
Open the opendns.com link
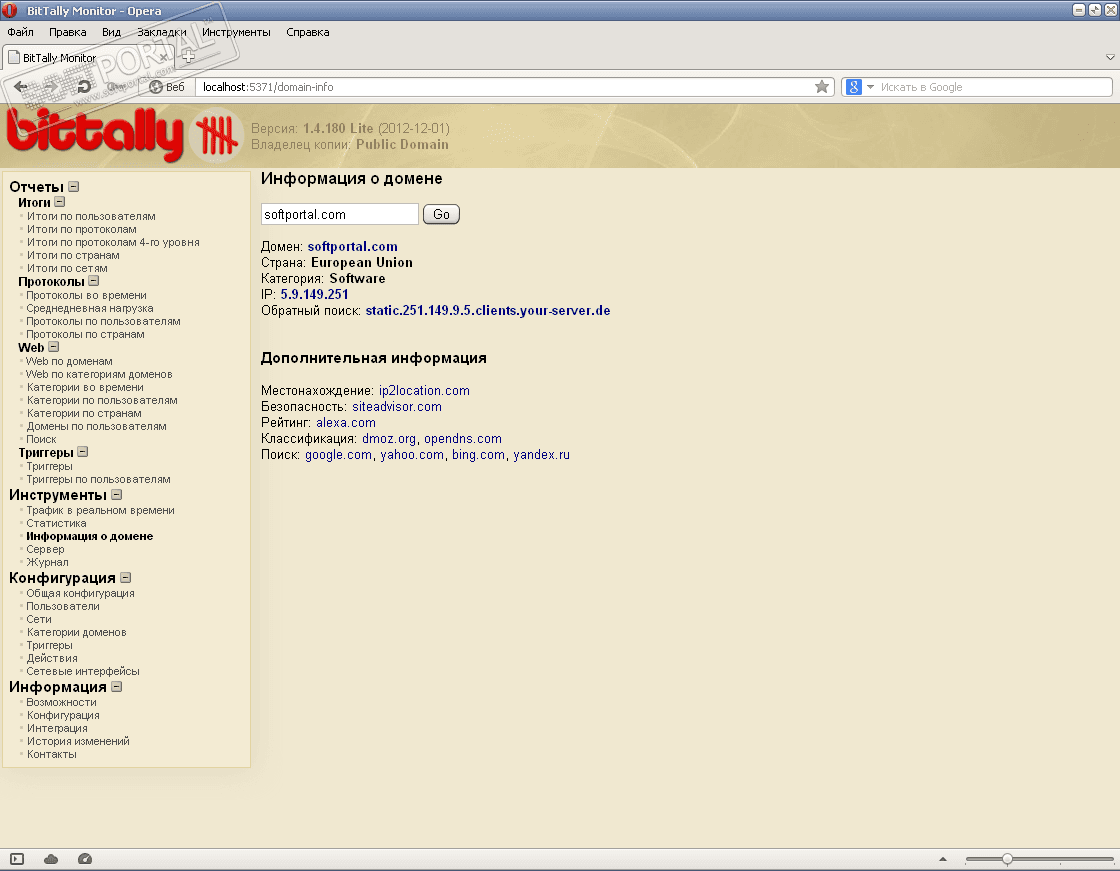pos(463,439)
